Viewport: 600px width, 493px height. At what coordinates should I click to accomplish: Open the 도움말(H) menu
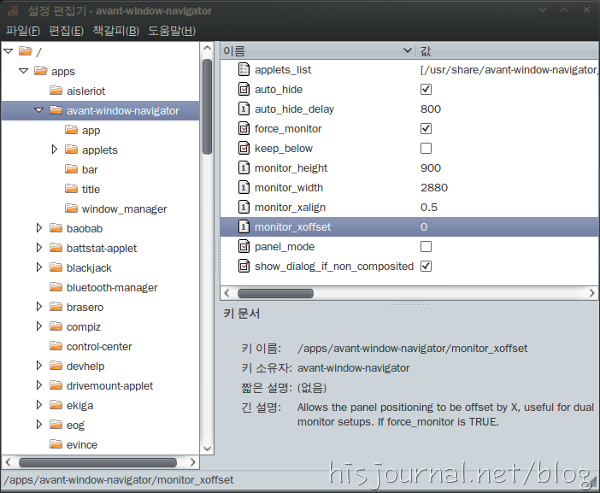point(172,31)
